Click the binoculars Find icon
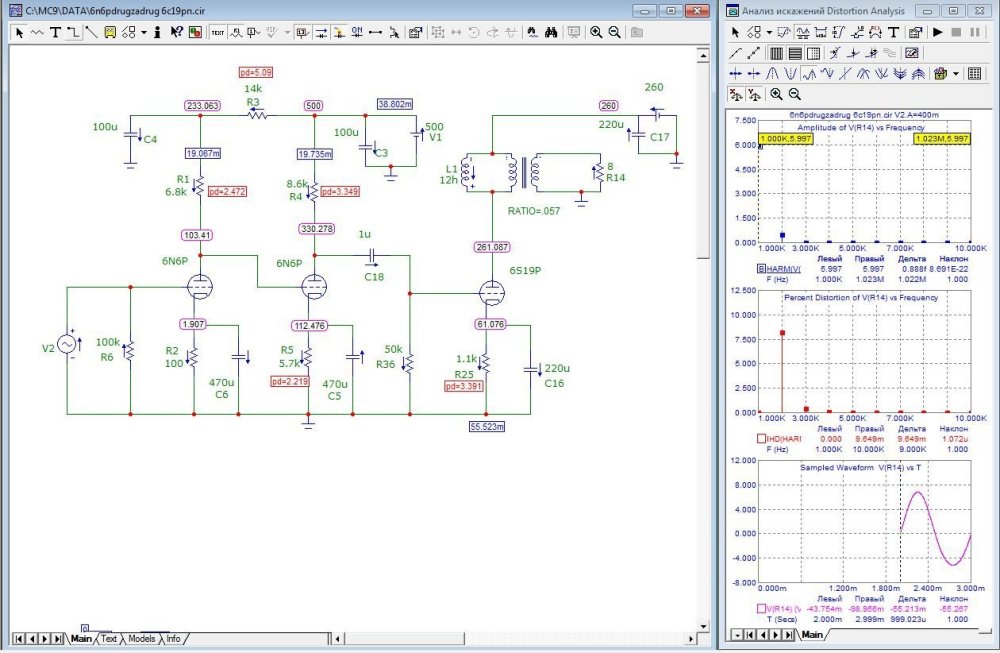1000x653 pixels. pos(551,32)
